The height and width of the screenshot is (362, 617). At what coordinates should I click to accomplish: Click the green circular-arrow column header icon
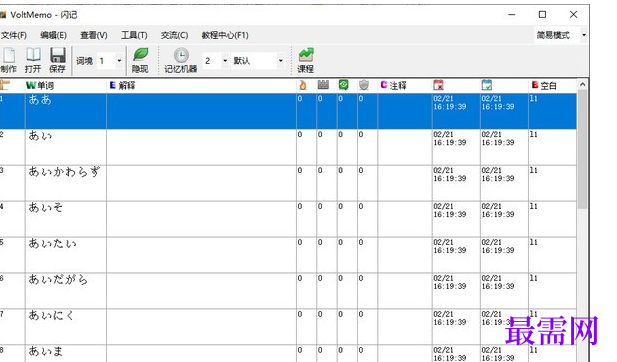(344, 85)
